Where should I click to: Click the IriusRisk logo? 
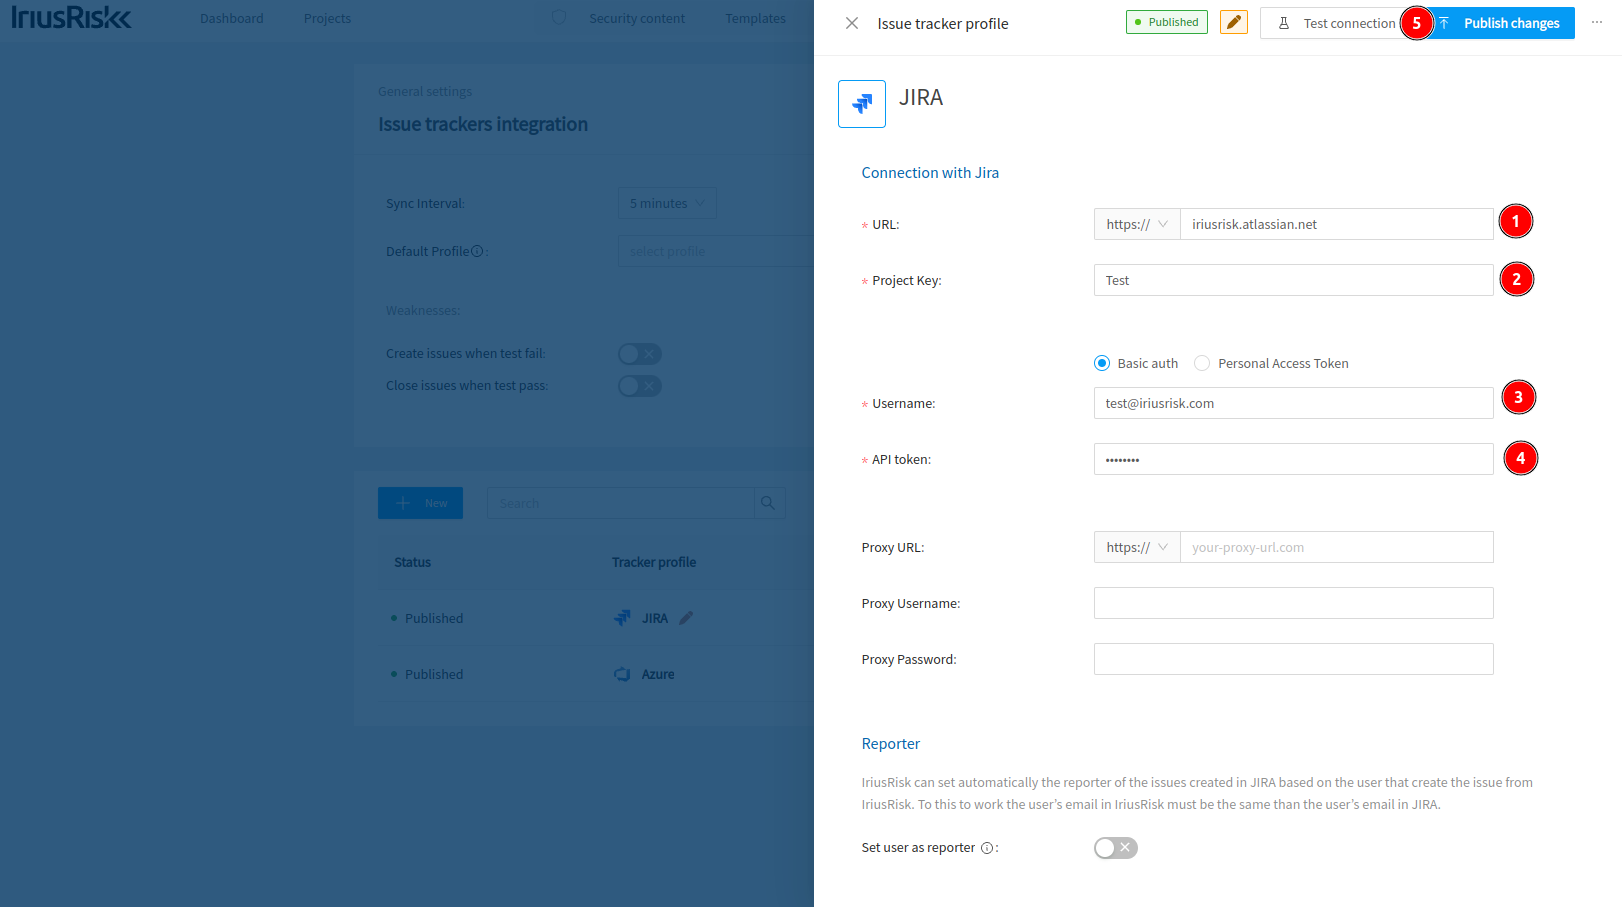point(71,18)
